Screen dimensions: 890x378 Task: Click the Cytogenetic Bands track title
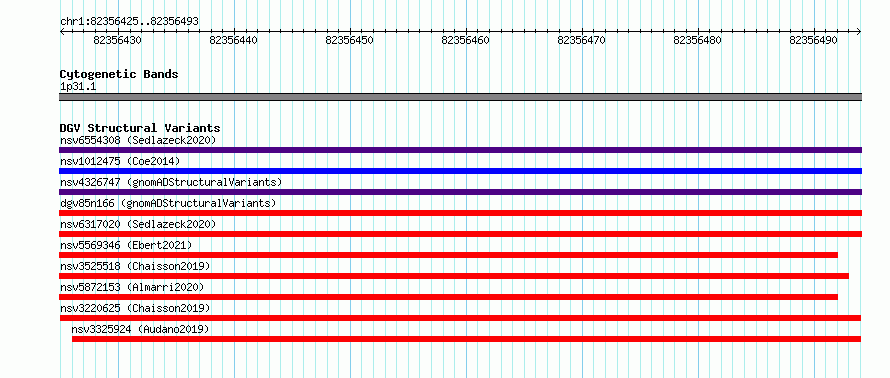click(119, 74)
